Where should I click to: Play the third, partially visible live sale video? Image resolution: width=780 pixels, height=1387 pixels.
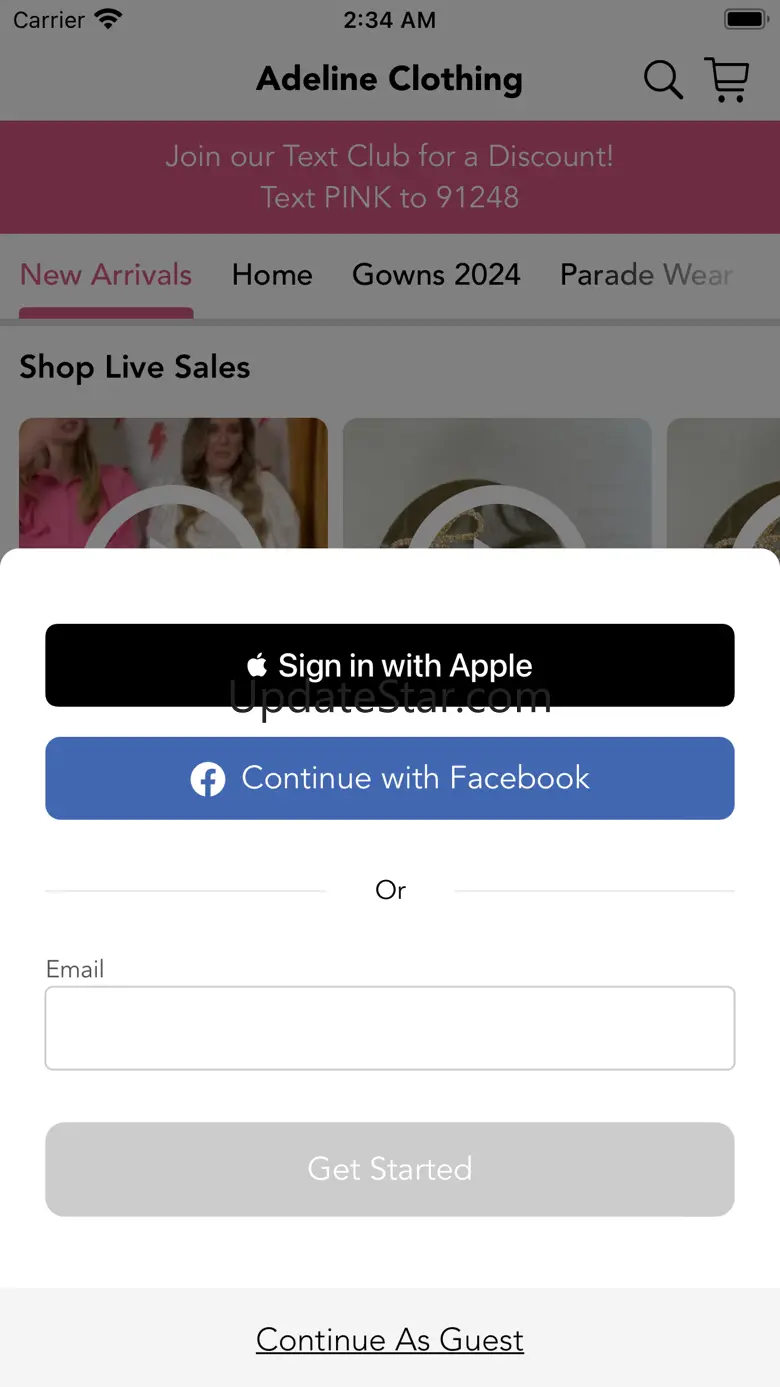(x=723, y=483)
